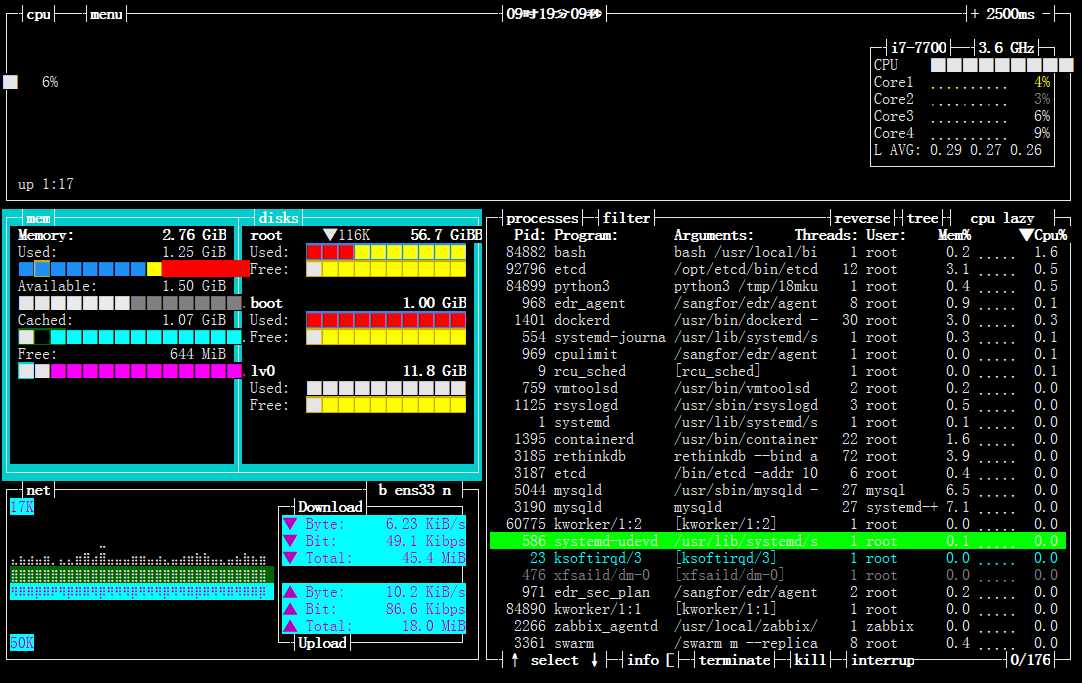Image resolution: width=1082 pixels, height=683 pixels.
Task: Switch to next network interface with n
Action: [x=446, y=490]
